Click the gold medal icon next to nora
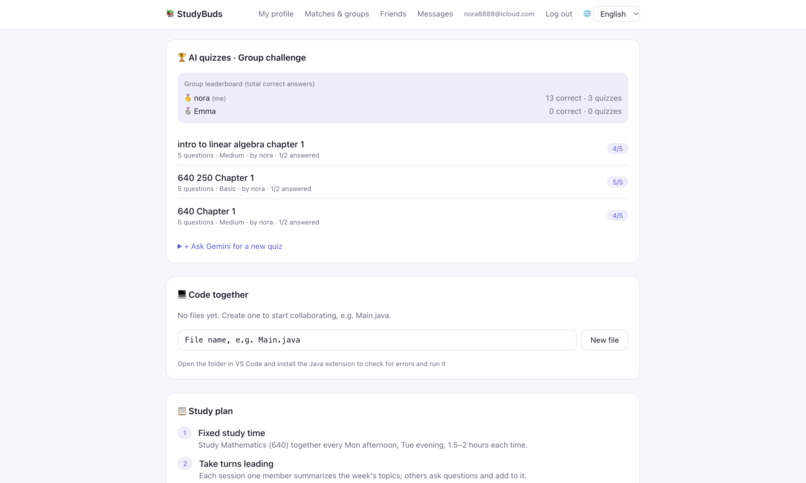Screen dimensions: 806x483 [188, 98]
